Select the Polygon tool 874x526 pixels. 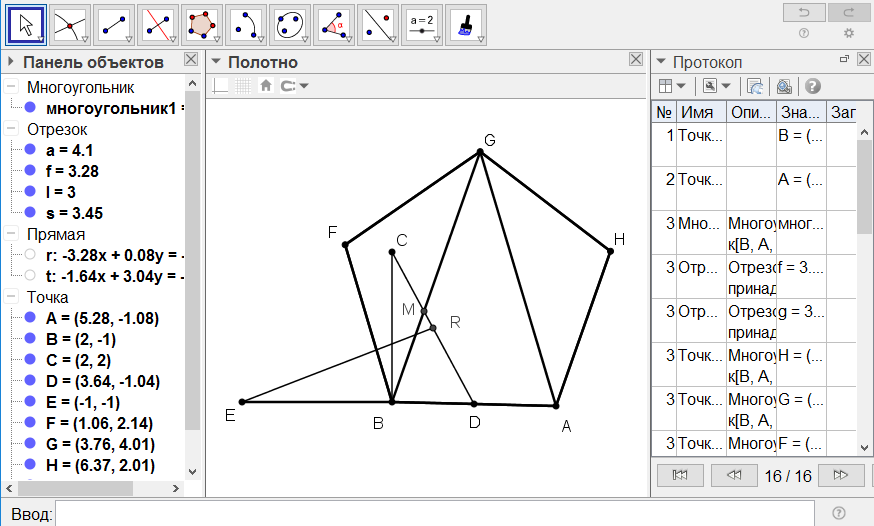[202, 24]
